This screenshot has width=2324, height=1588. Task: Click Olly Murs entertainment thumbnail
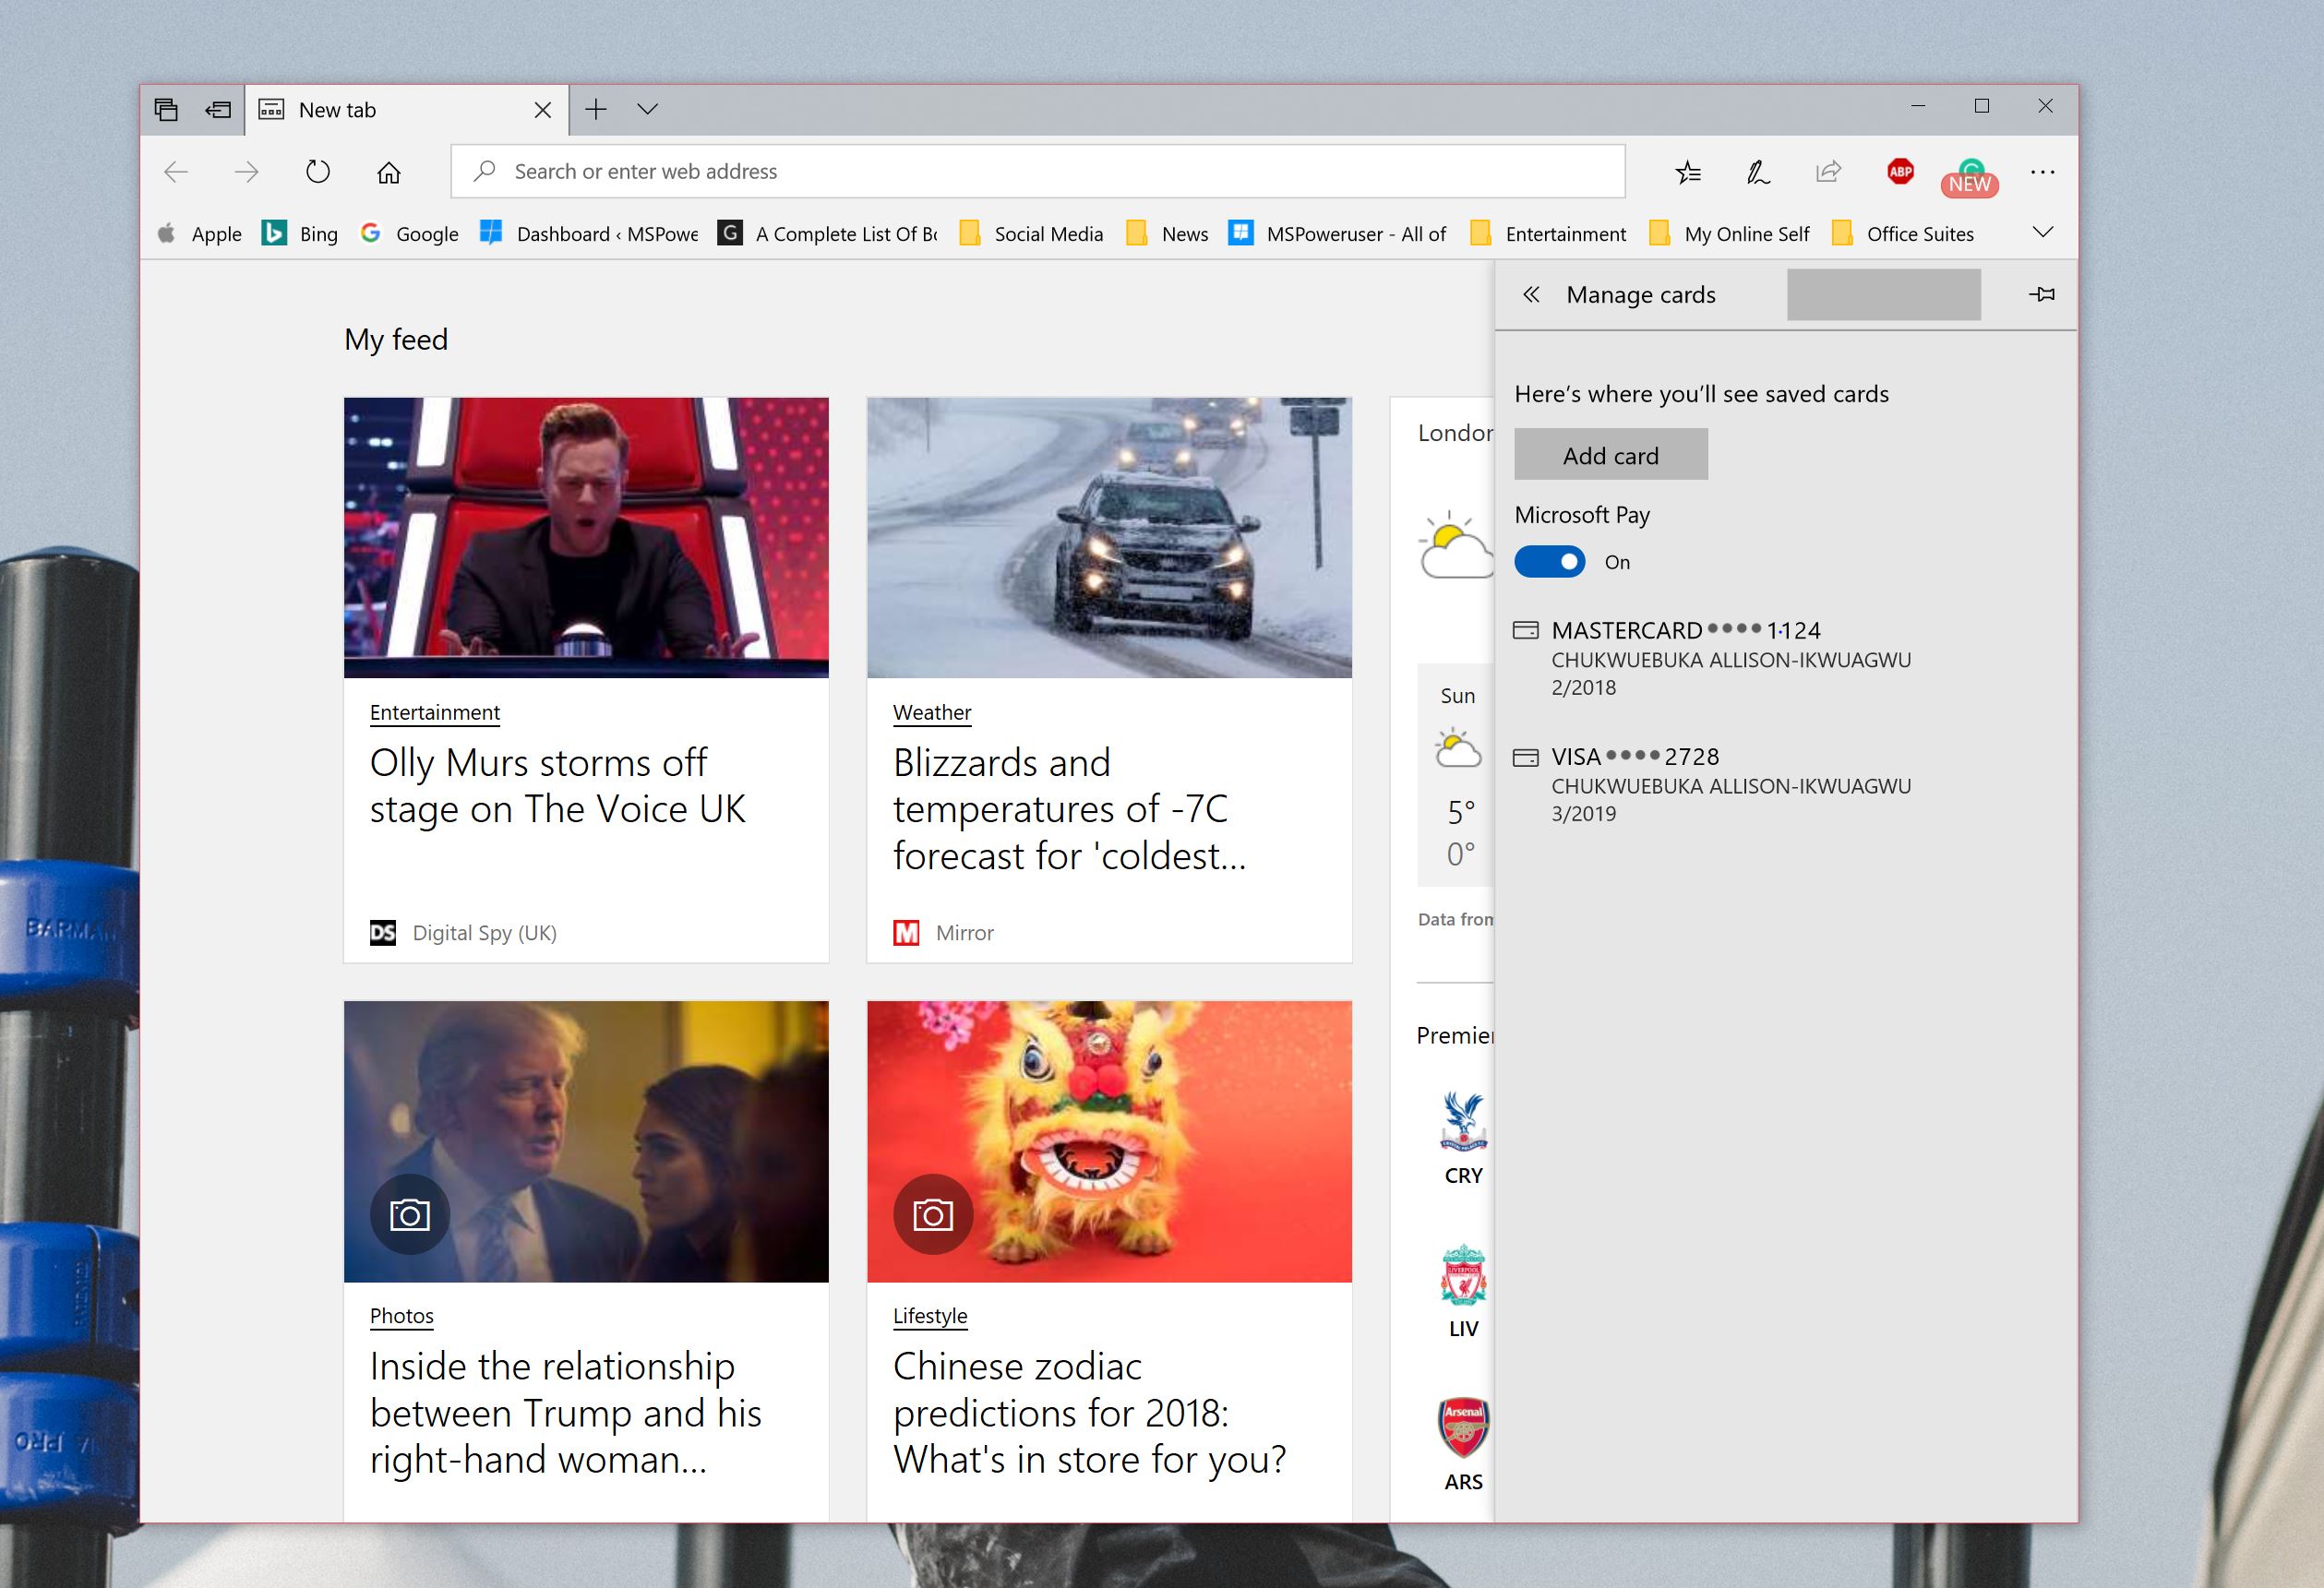592,535
